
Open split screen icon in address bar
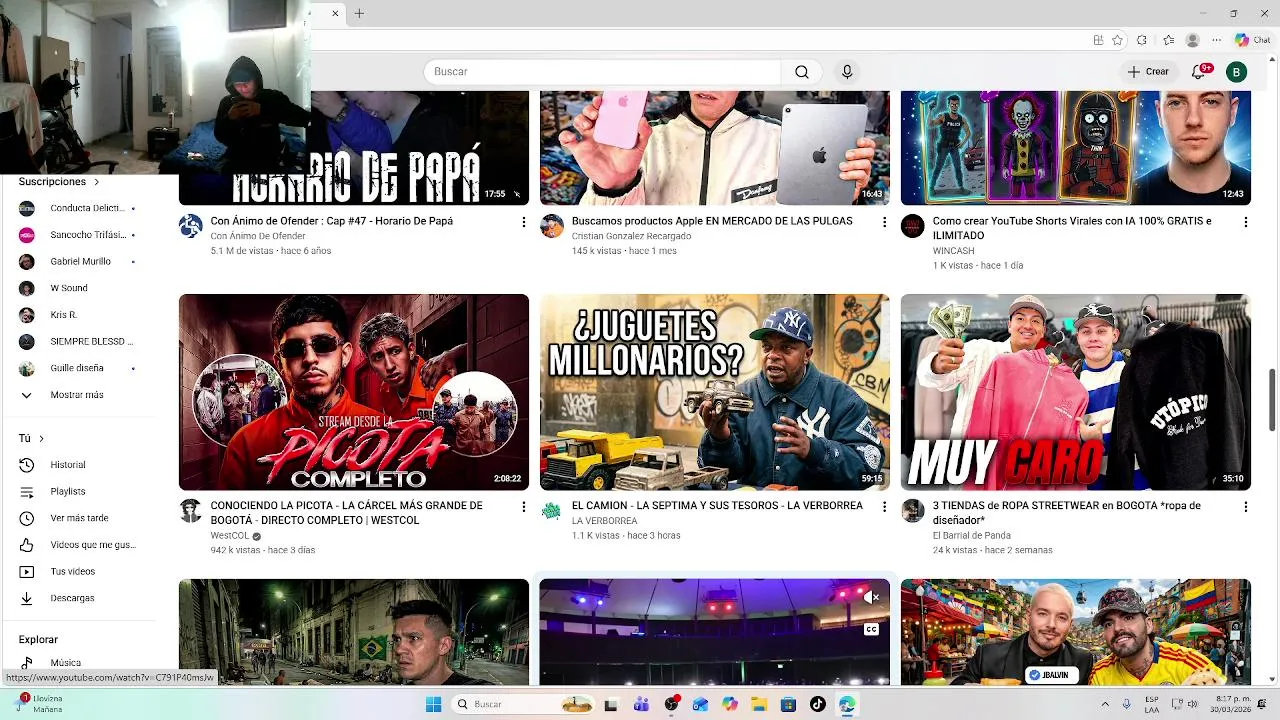[1098, 40]
